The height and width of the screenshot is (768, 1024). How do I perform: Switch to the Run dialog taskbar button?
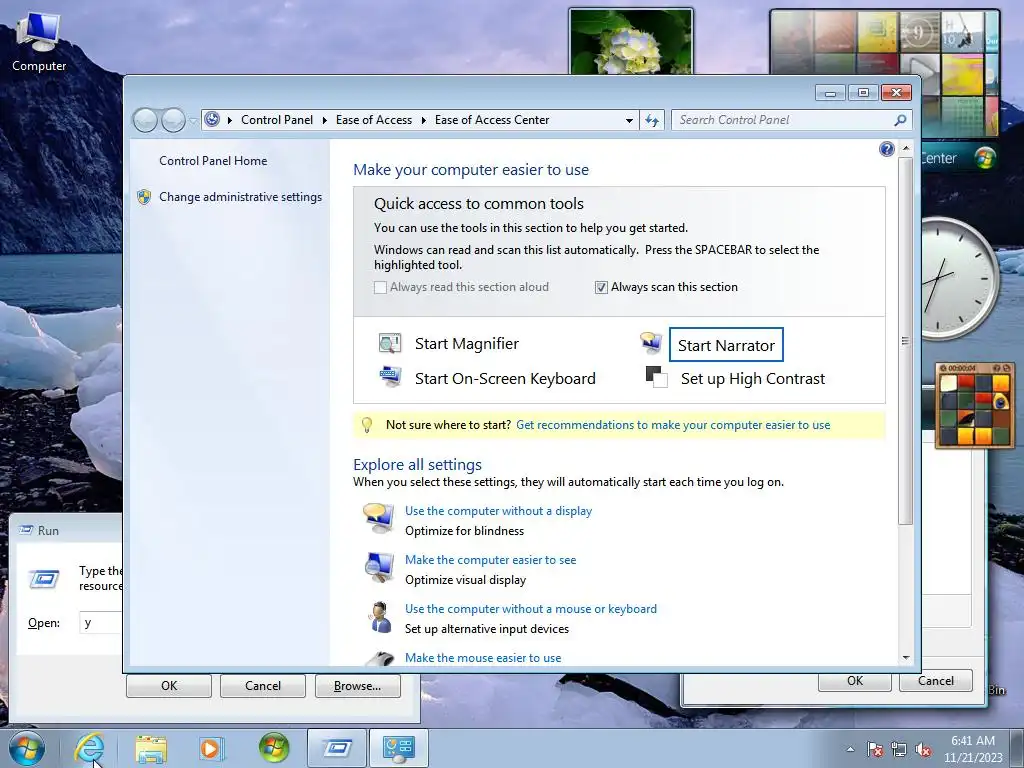click(x=337, y=748)
